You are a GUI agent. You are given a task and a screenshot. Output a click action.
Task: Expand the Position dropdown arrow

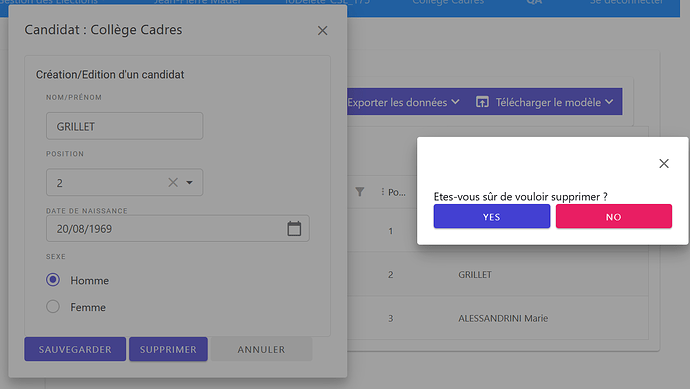coord(189,182)
